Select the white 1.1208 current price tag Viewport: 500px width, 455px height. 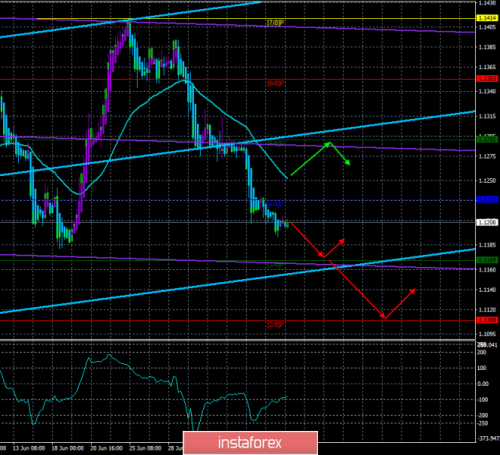487,222
